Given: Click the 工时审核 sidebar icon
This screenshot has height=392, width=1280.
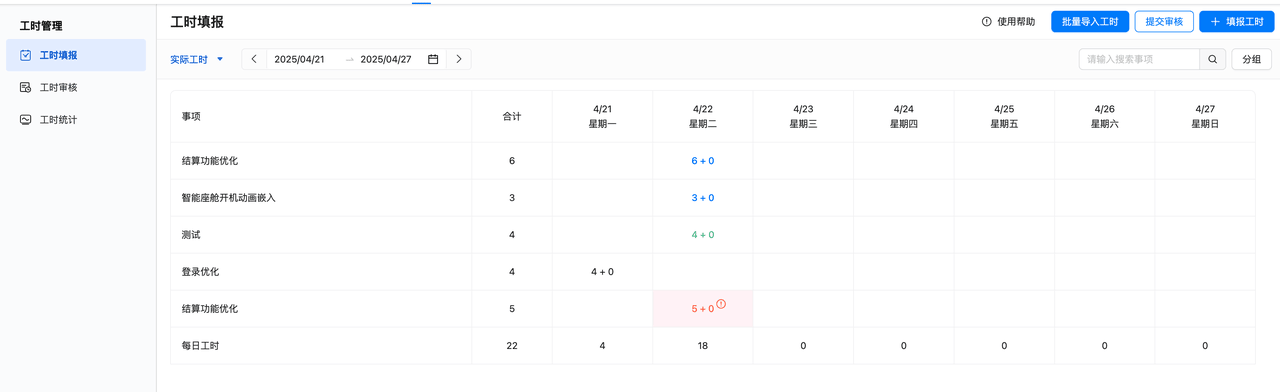Looking at the screenshot, I should [x=25, y=88].
